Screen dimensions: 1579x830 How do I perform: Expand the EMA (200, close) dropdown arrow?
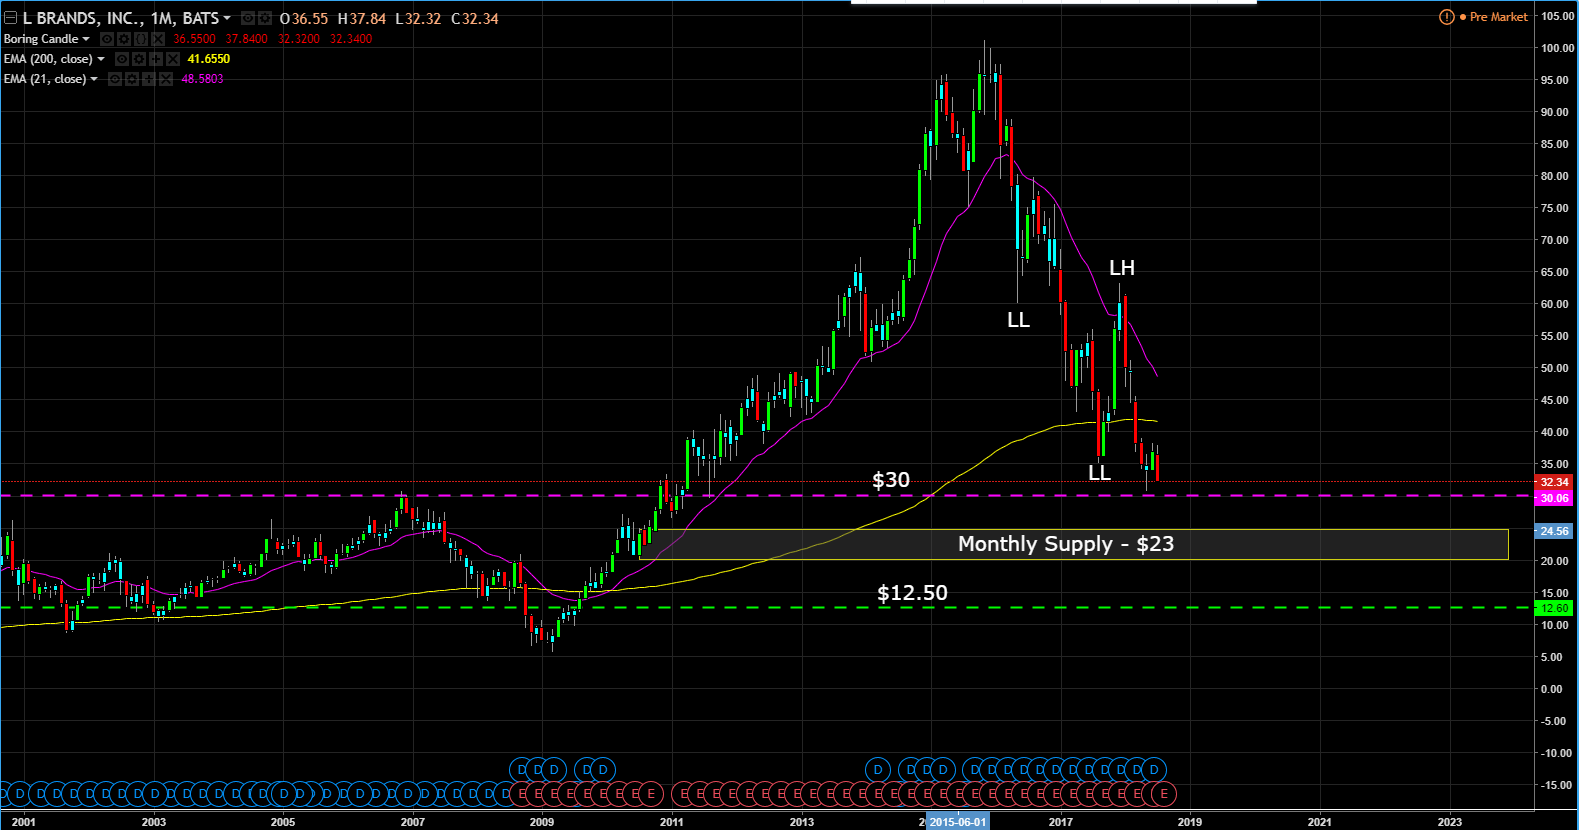[101, 59]
